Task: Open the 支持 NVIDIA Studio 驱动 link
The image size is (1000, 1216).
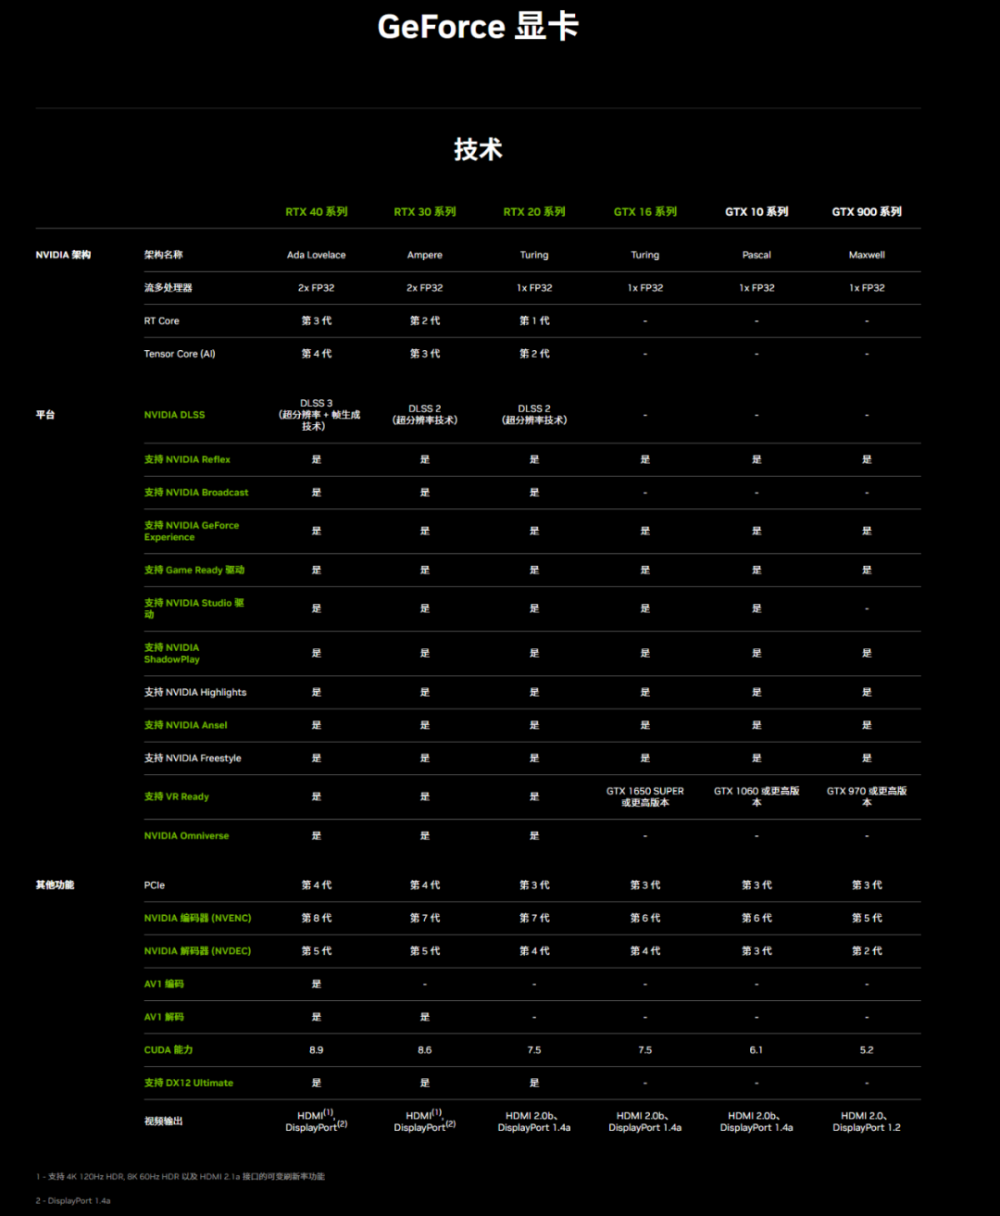Action: tap(194, 609)
